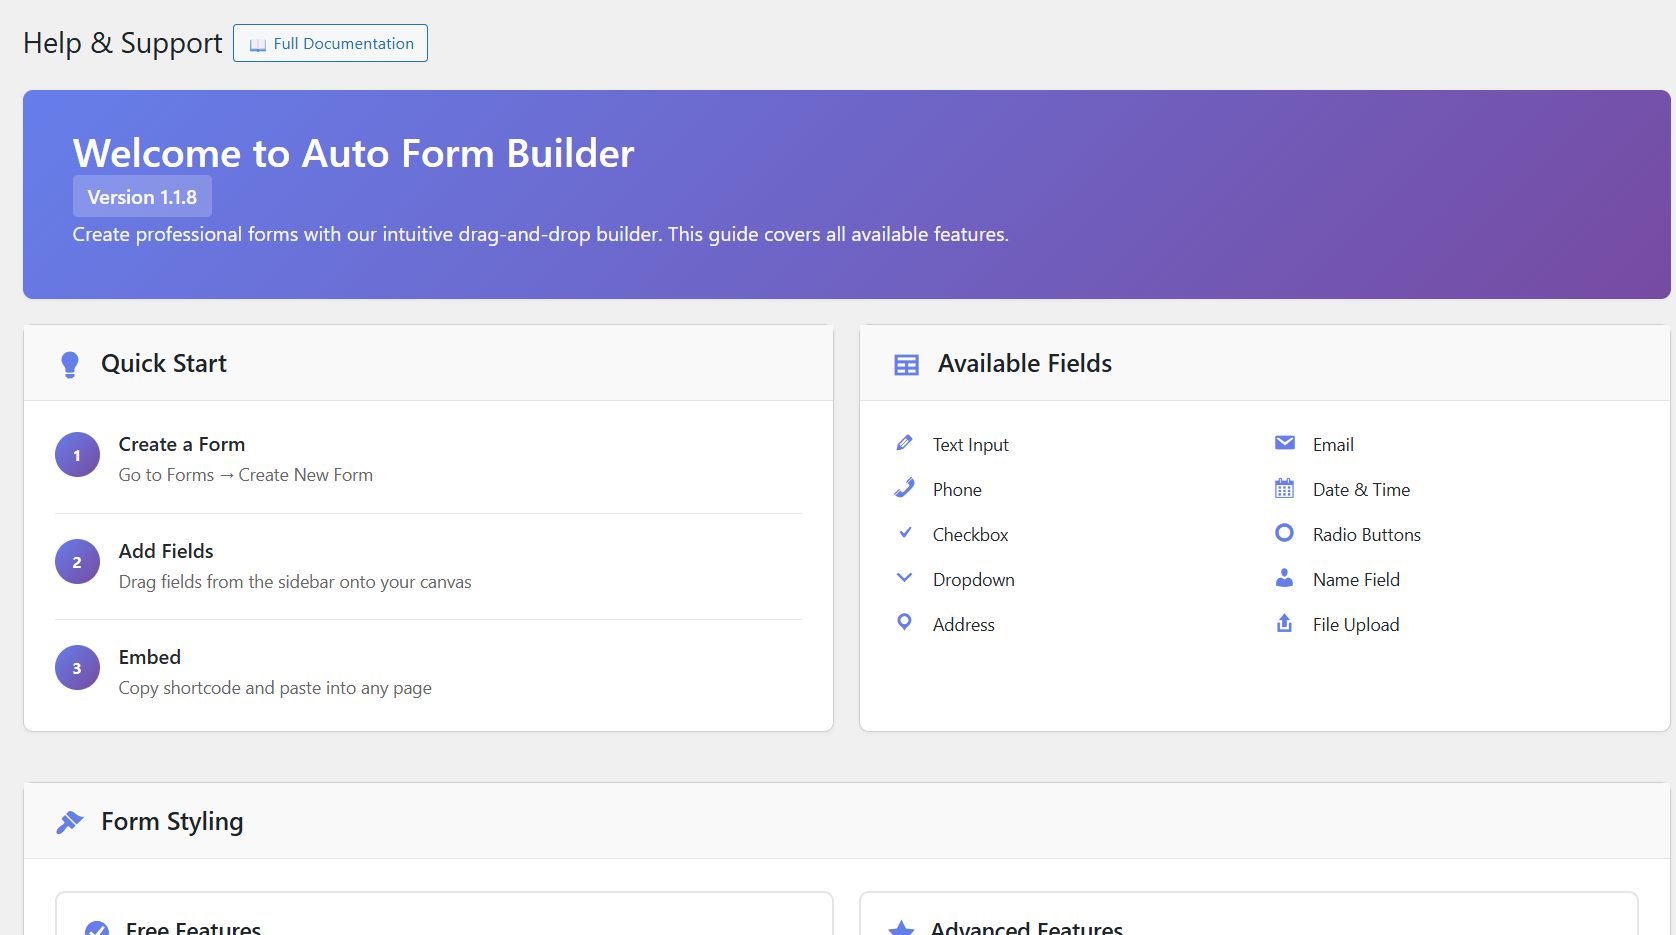
Task: Expand the Form Styling section
Action: pos(172,820)
